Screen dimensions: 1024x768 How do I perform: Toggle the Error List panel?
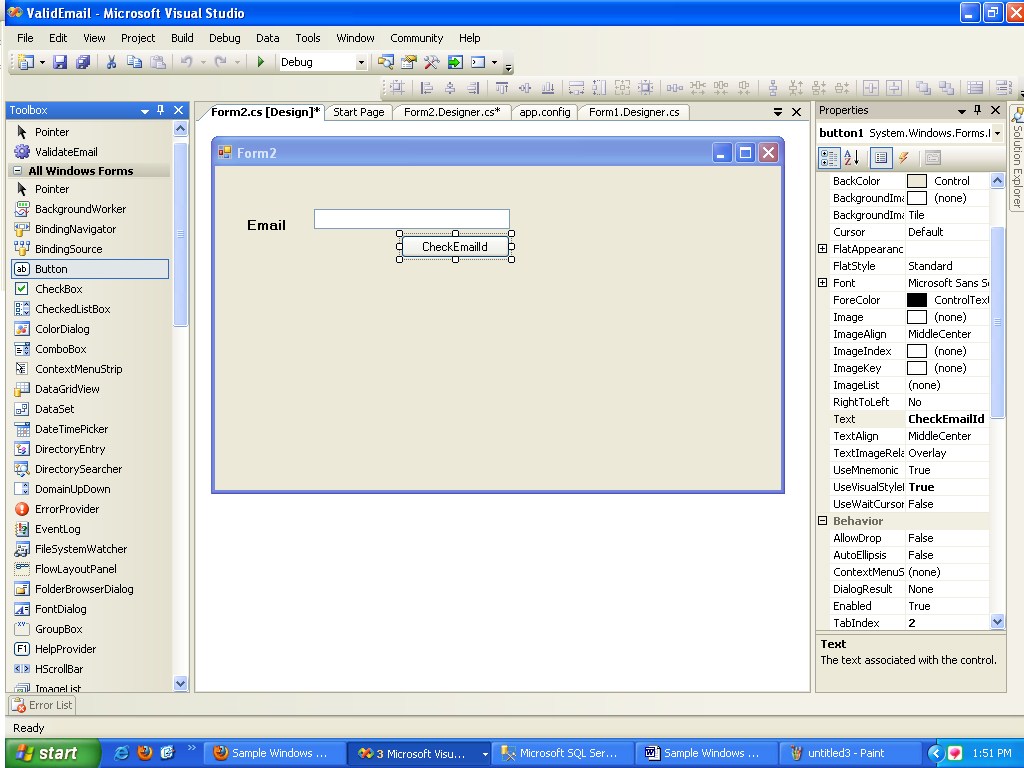tap(41, 705)
